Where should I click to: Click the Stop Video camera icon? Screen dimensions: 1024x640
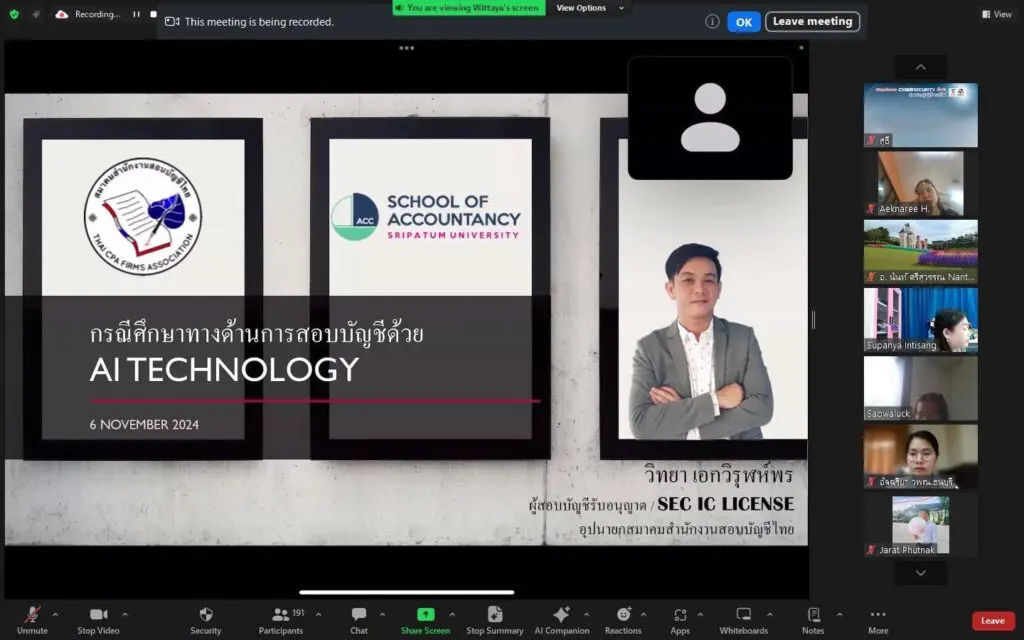[x=99, y=615]
